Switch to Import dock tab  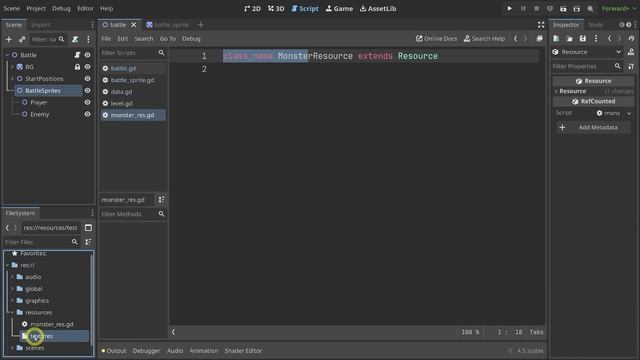pyautogui.click(x=40, y=25)
